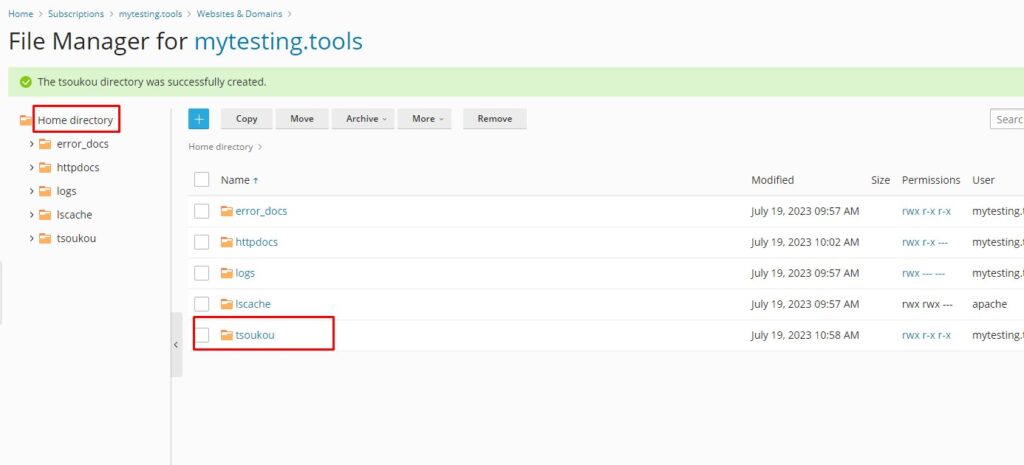The image size is (1024, 465).
Task: Open the Archive dropdown menu
Action: [x=363, y=119]
